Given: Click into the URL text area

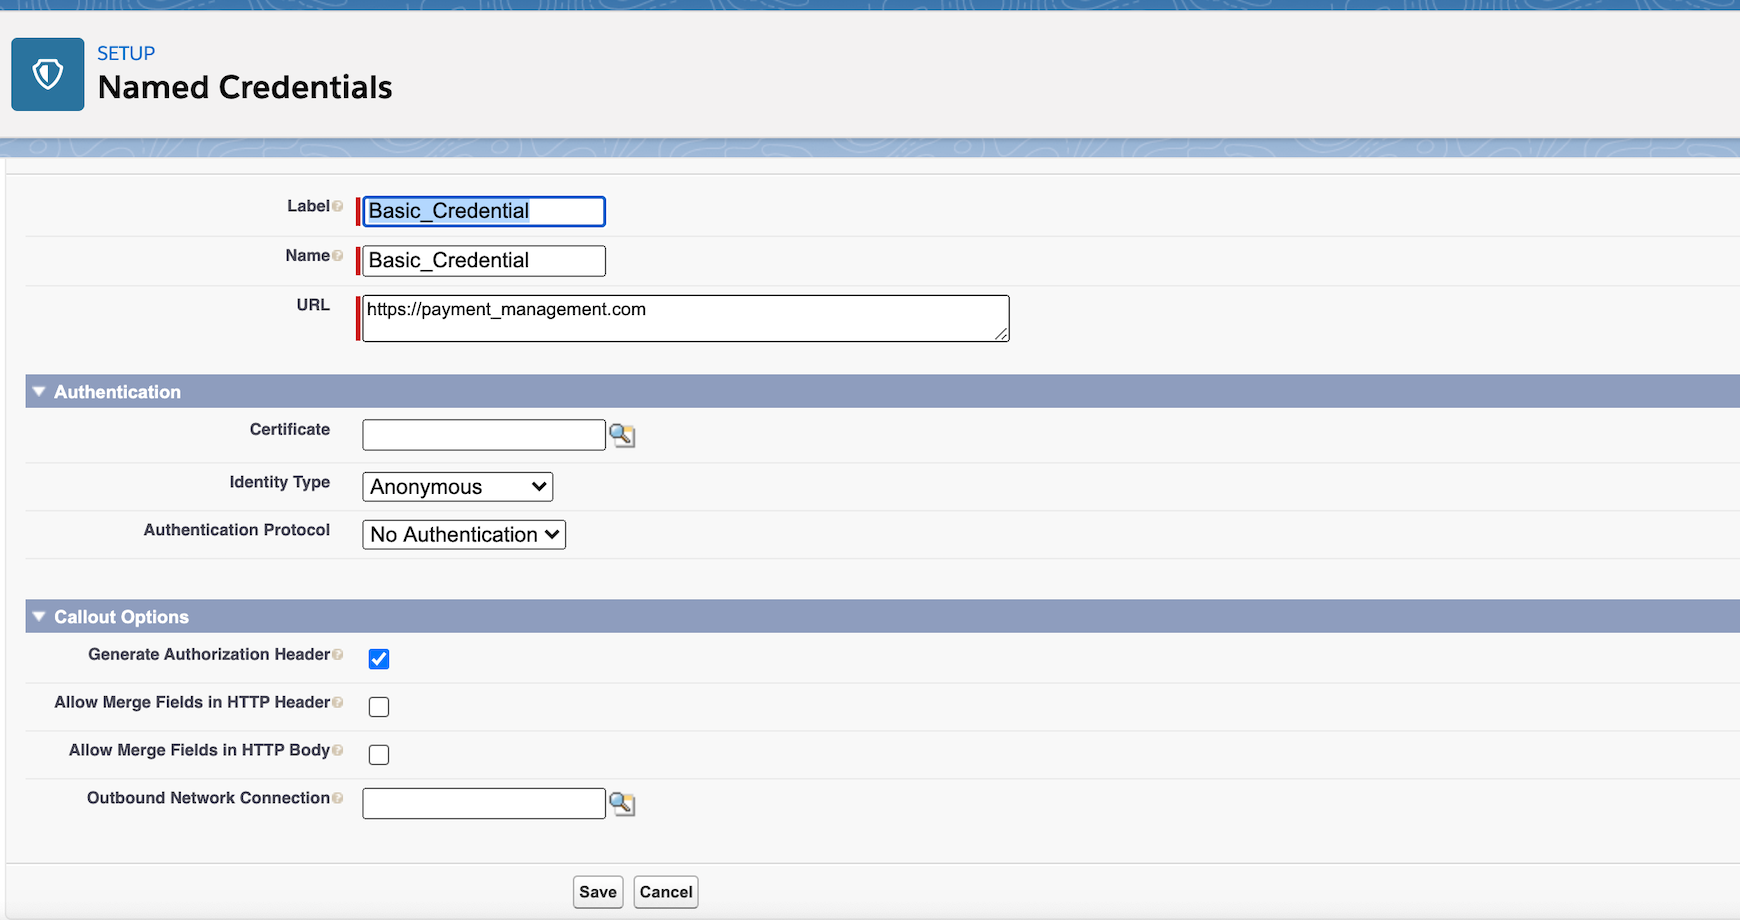Looking at the screenshot, I should (686, 318).
